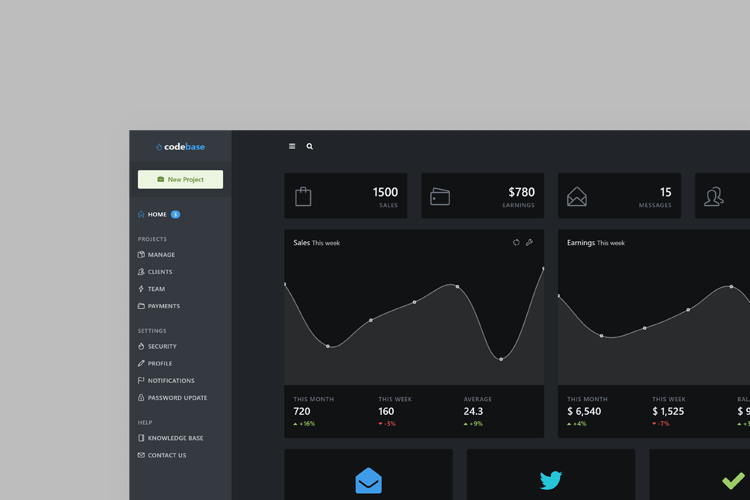Click the Twitter bird icon
This screenshot has width=750, height=500.
(551, 481)
